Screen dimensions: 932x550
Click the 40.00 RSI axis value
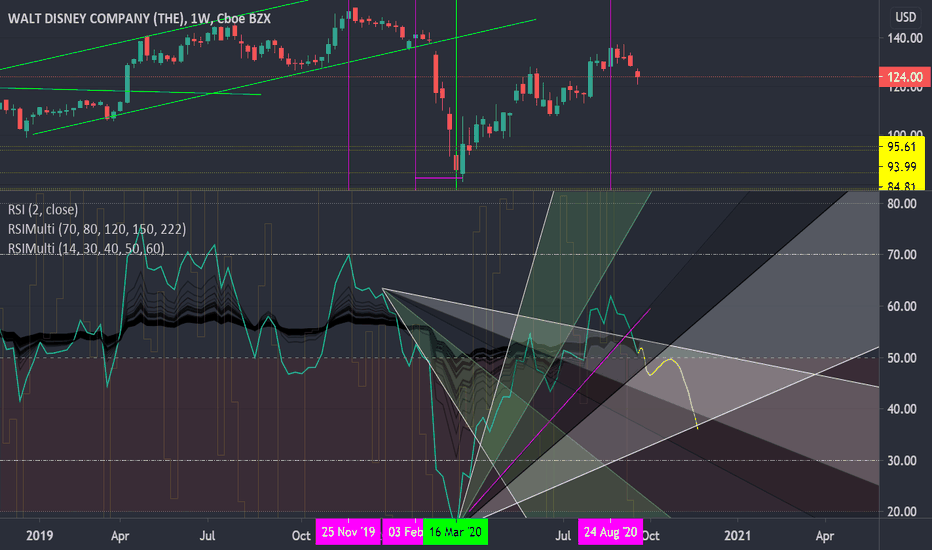tap(901, 409)
